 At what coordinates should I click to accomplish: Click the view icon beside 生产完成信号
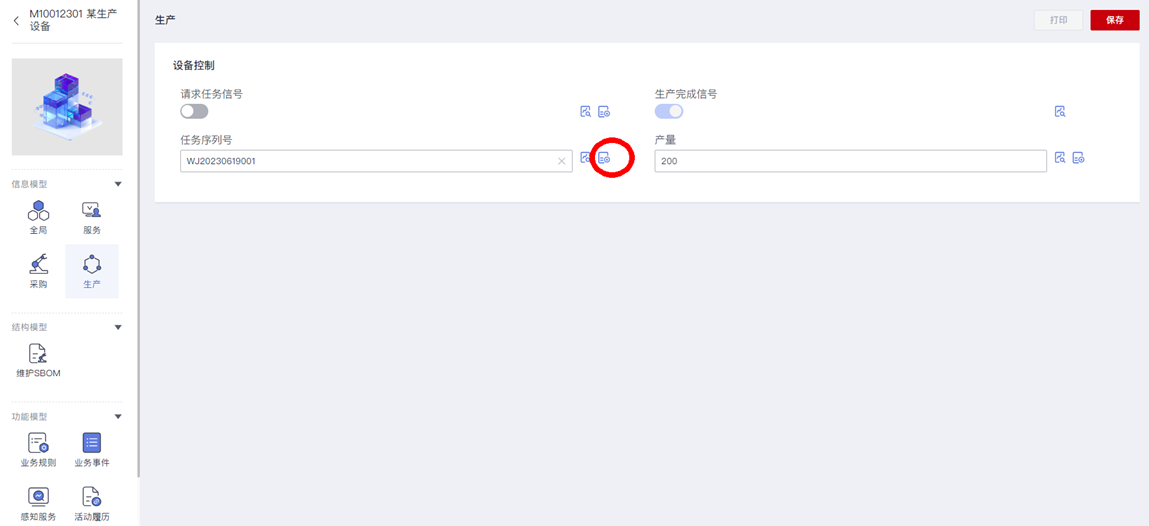coord(1060,112)
